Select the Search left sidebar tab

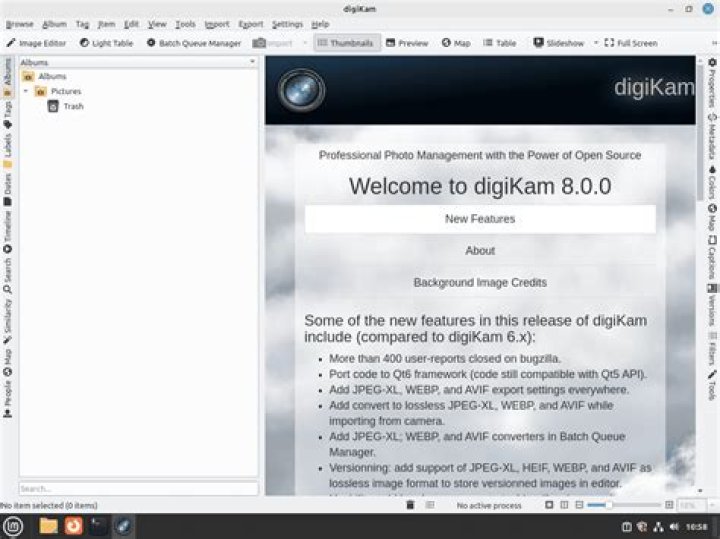pyautogui.click(x=7, y=276)
